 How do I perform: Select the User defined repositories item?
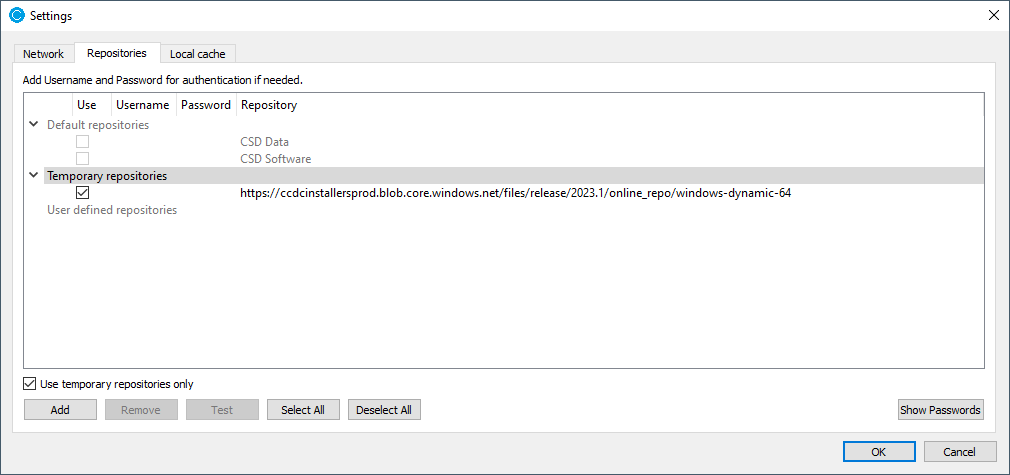pyautogui.click(x=112, y=210)
